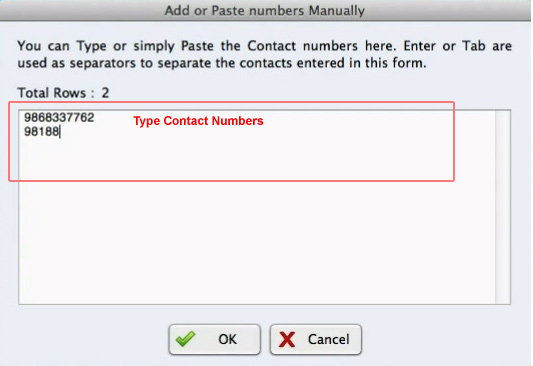Image resolution: width=533 pixels, height=366 pixels.
Task: Dismiss the dialog using the Cancel button
Action: point(316,339)
